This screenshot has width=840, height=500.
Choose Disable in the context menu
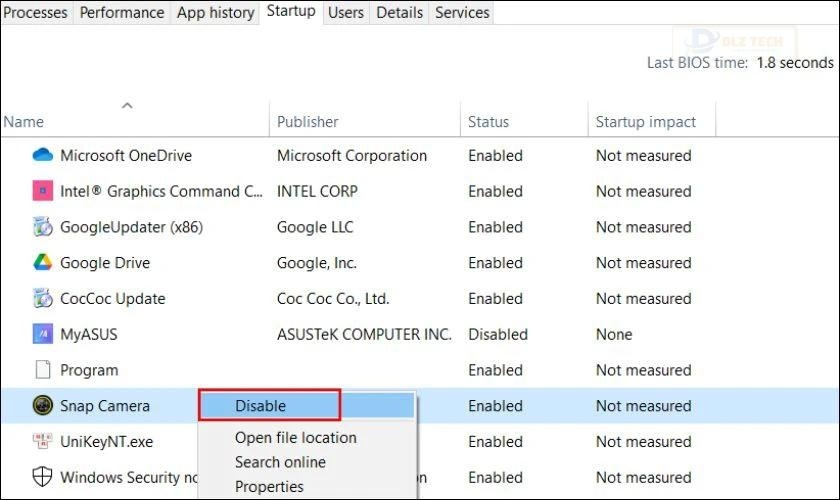(261, 406)
